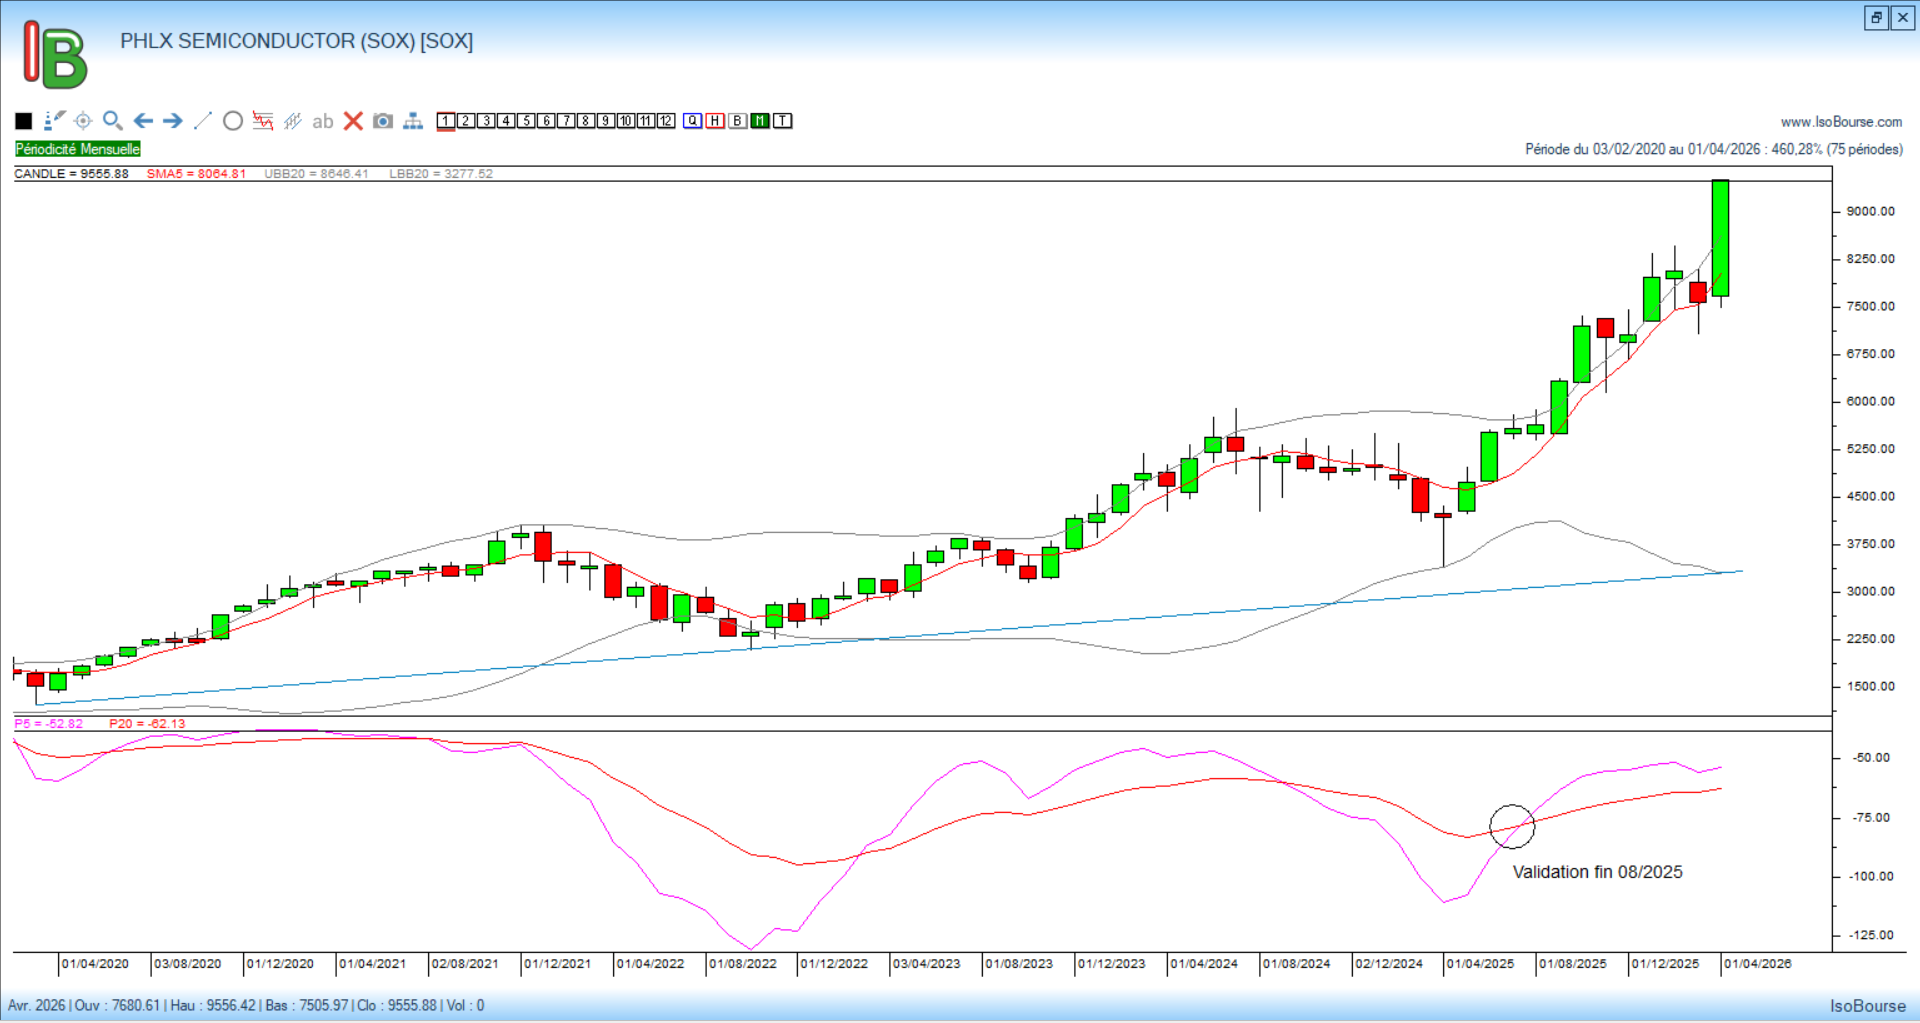Click the magnifier zoom tool
1920x1023 pixels.
click(x=112, y=121)
